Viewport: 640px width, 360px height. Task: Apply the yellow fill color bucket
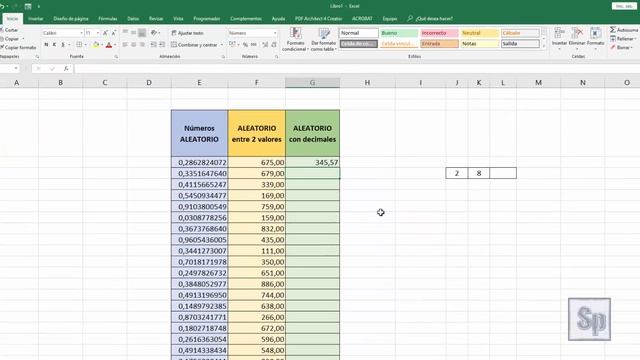(96, 44)
